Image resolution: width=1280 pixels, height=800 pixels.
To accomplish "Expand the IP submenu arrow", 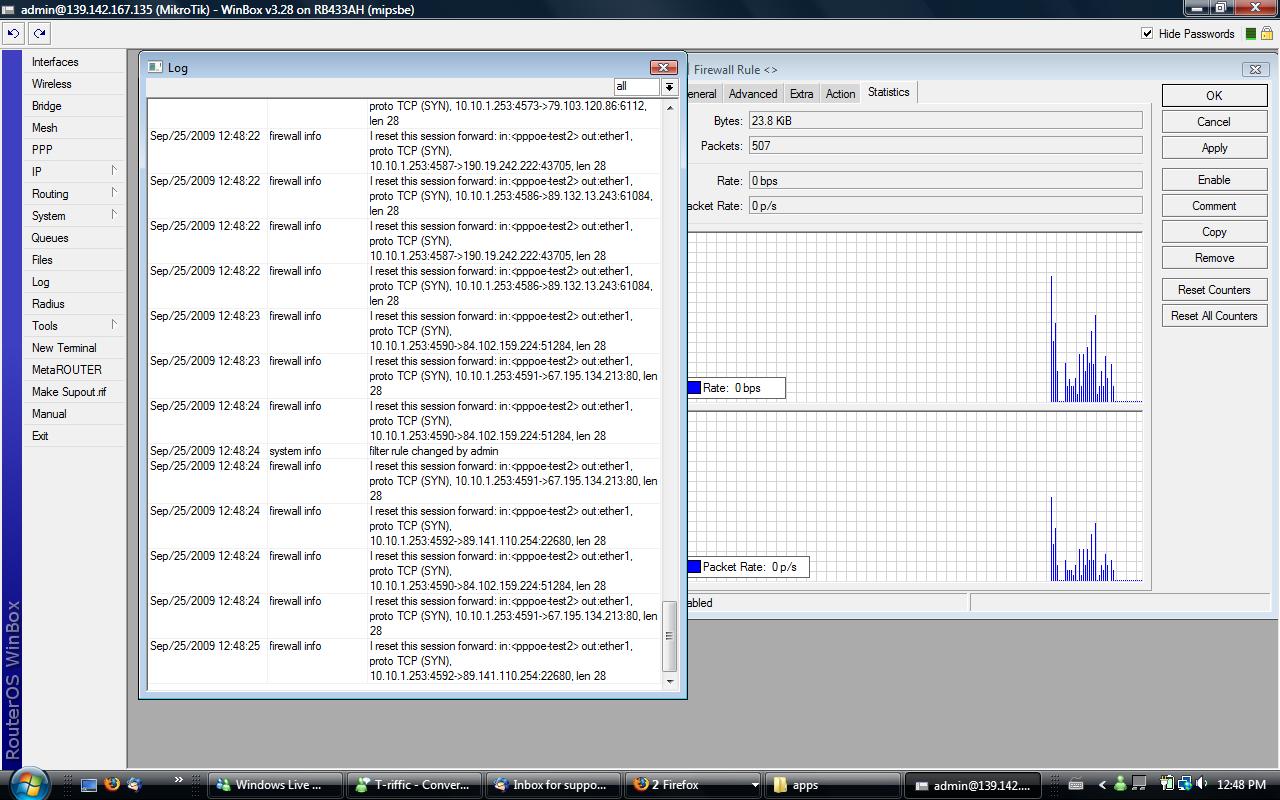I will pos(114,171).
